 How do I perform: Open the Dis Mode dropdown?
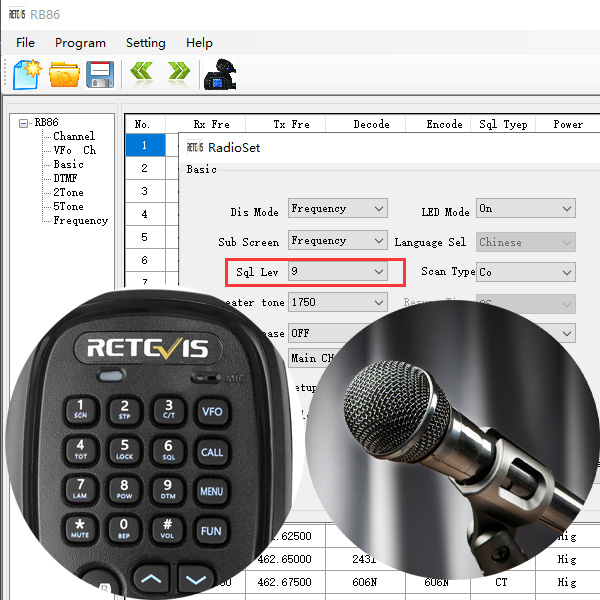click(x=338, y=208)
